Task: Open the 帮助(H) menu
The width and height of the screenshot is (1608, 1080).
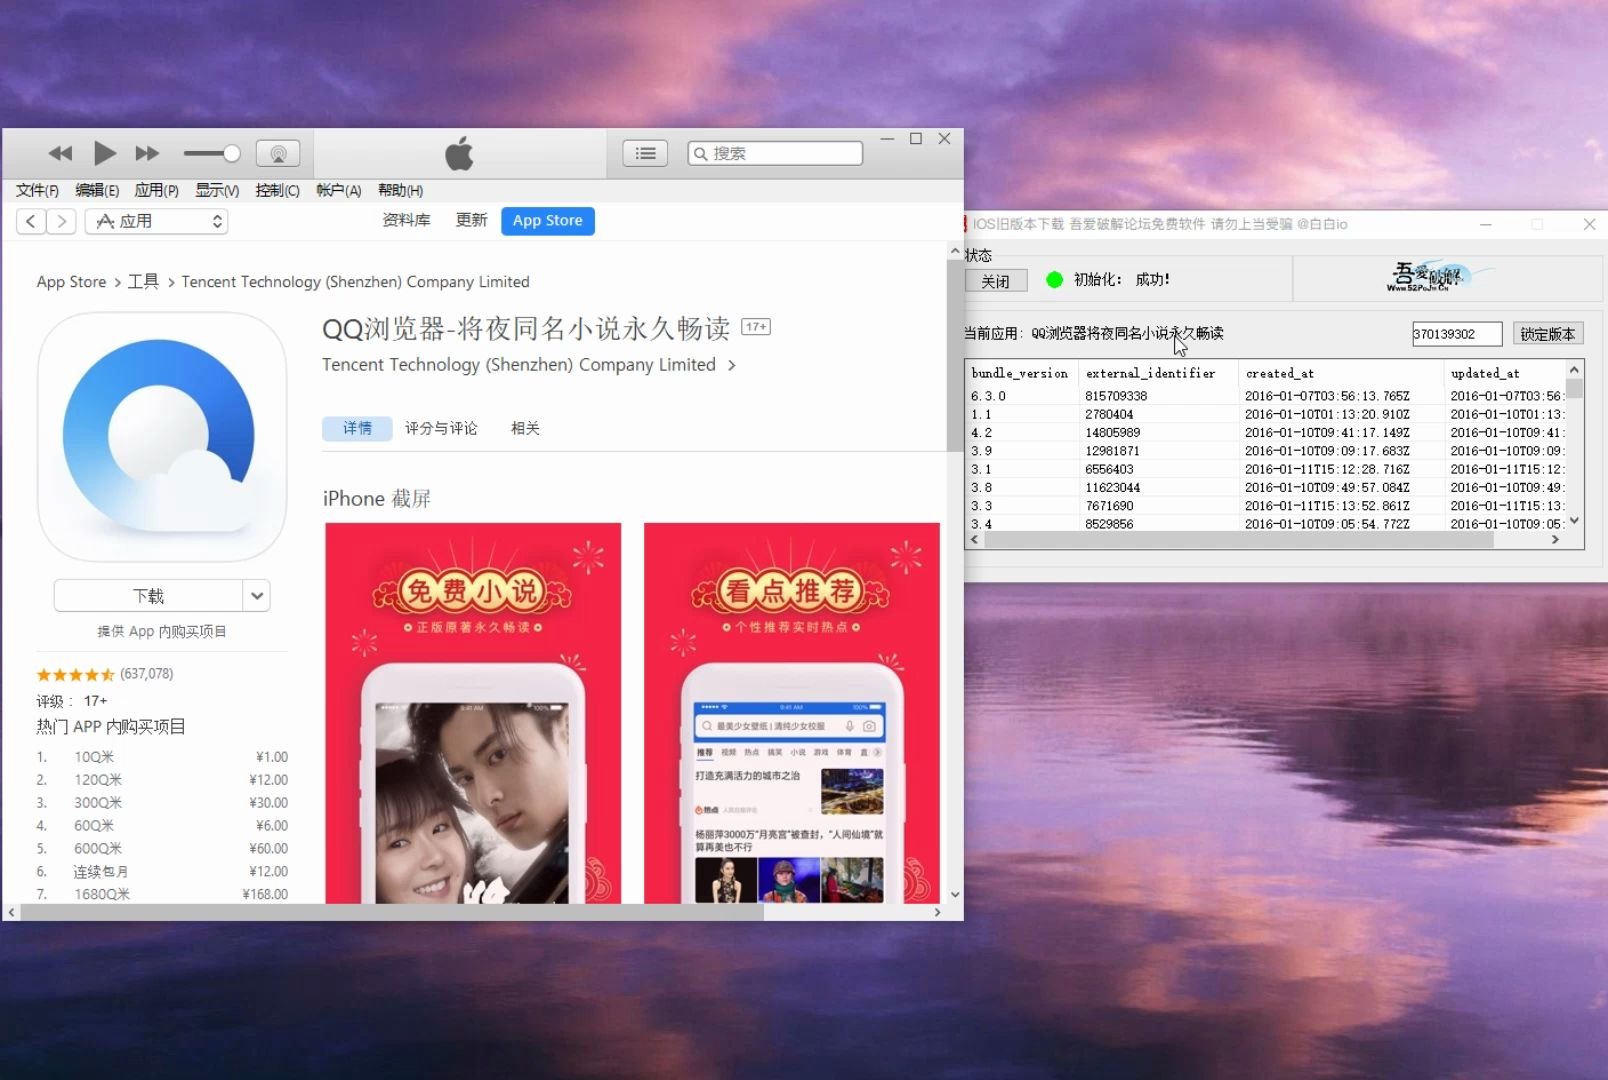Action: coord(400,190)
